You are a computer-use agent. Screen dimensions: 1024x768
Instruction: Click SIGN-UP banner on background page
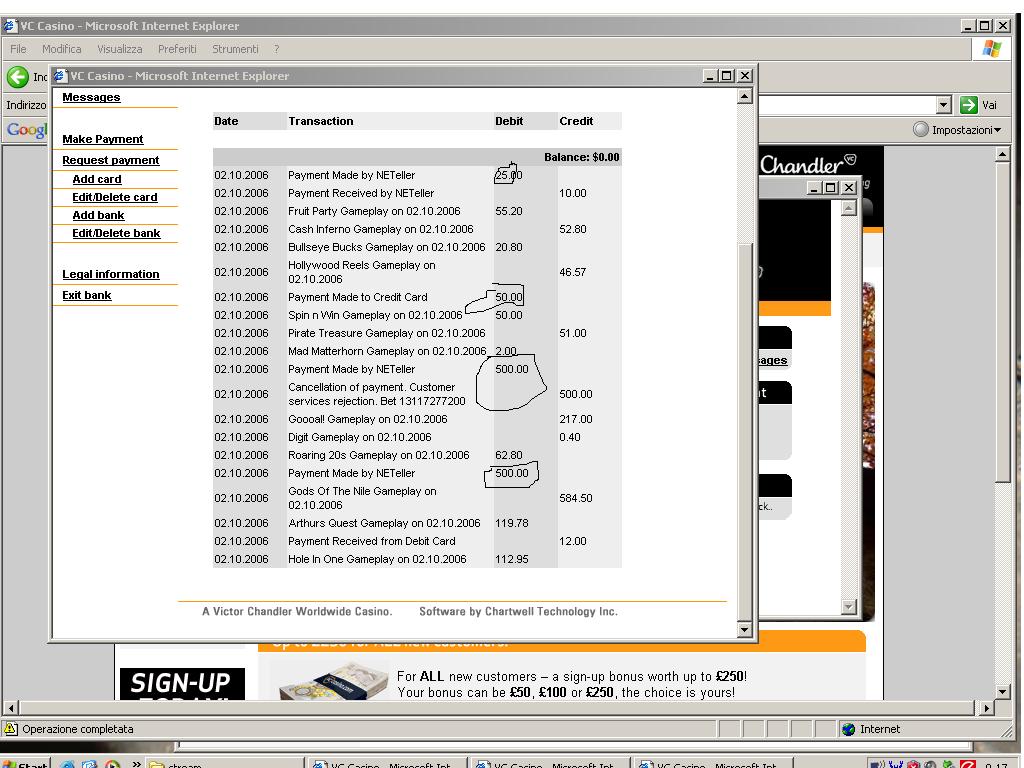182,684
